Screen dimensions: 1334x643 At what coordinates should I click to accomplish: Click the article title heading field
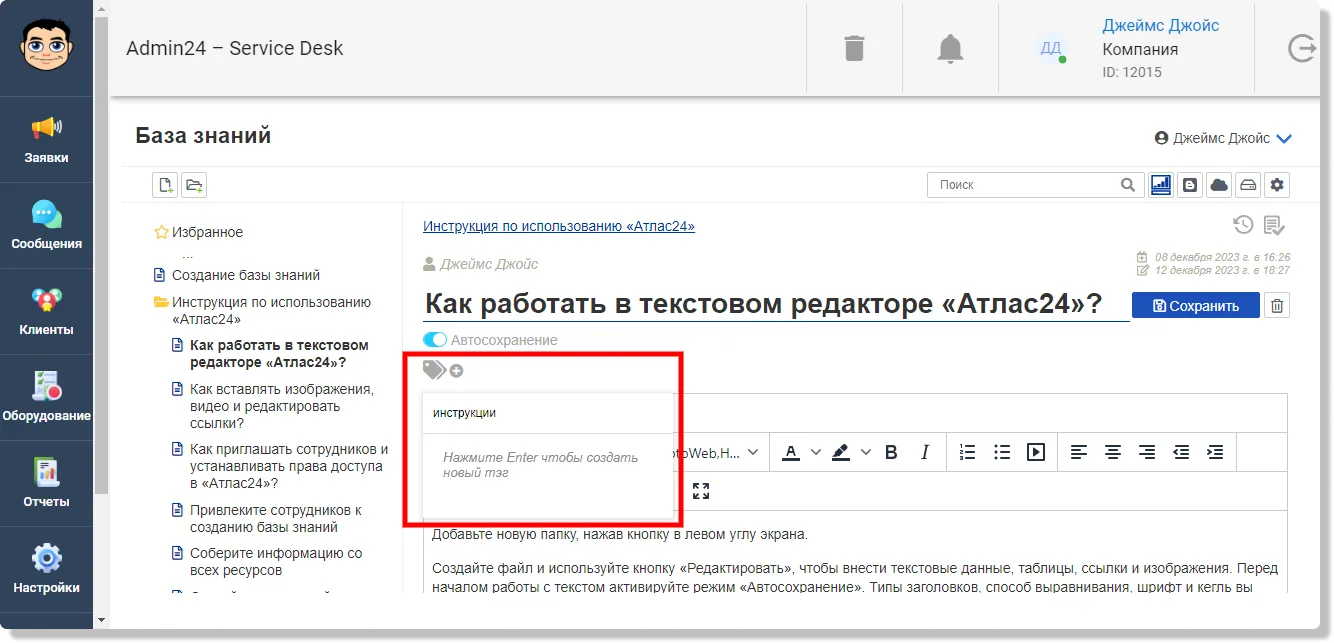776,304
